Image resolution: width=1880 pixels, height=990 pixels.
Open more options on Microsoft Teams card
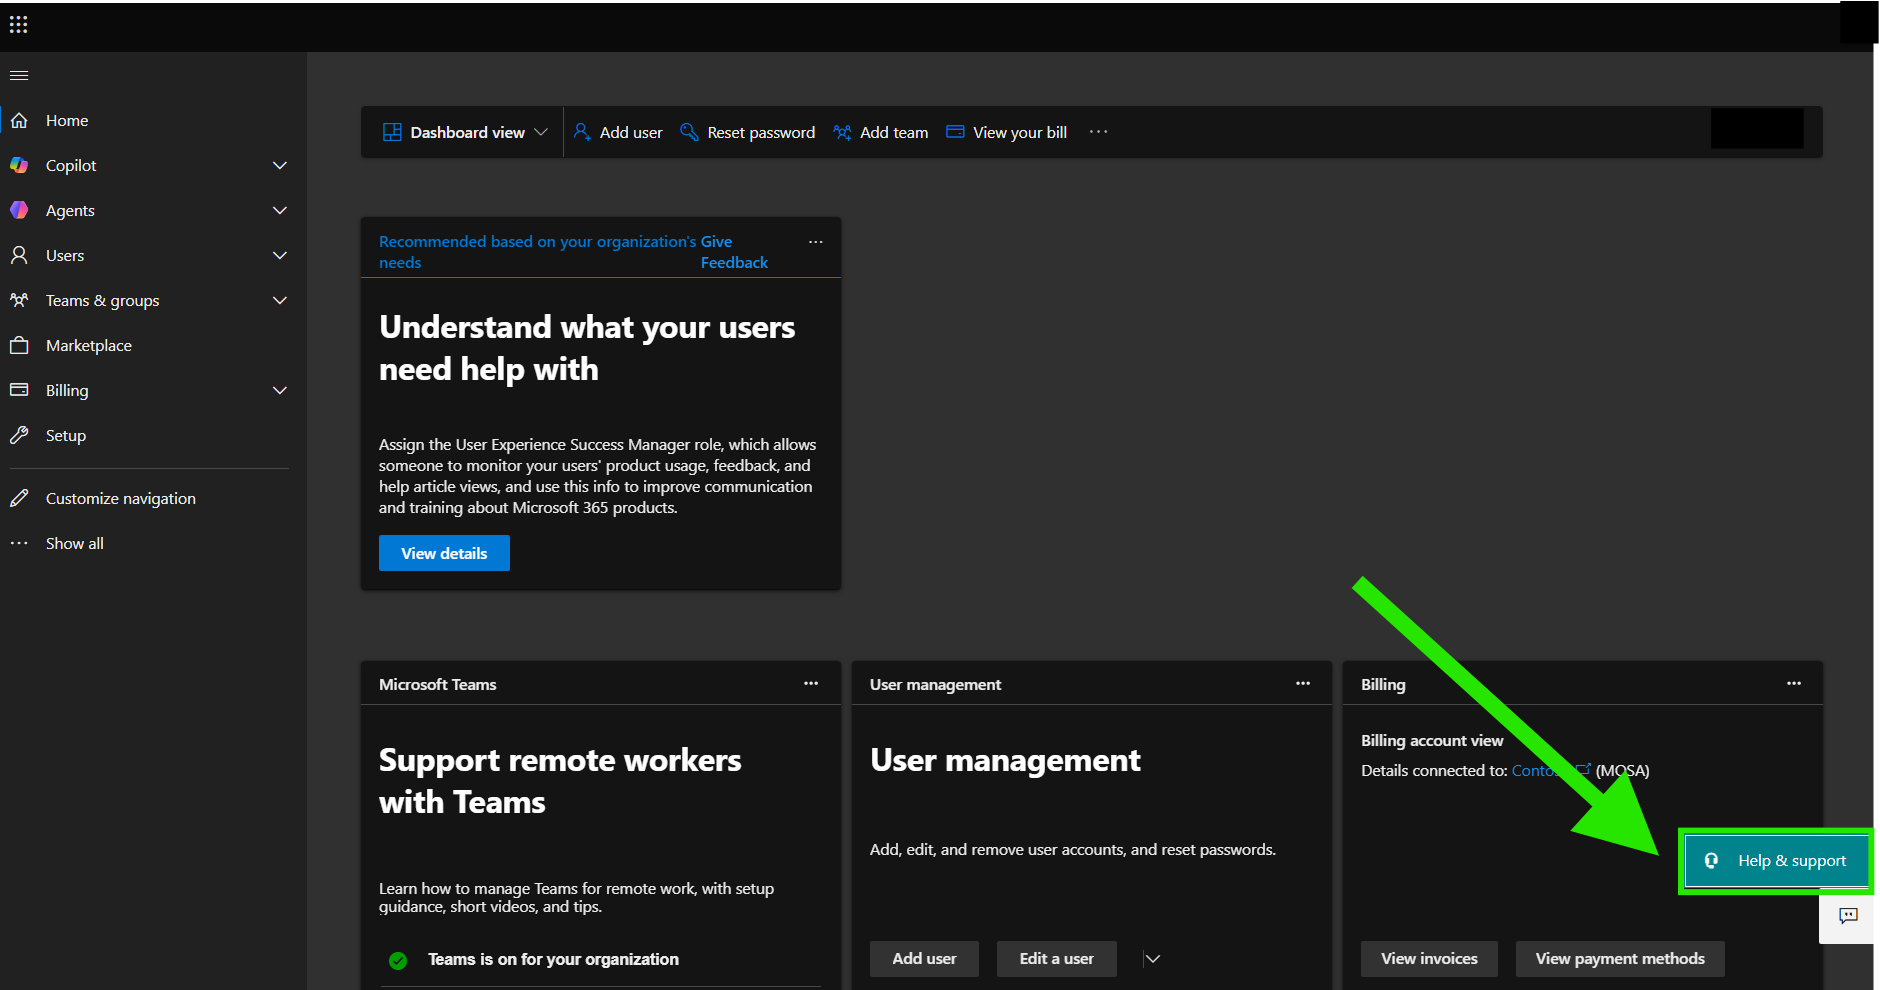811,684
